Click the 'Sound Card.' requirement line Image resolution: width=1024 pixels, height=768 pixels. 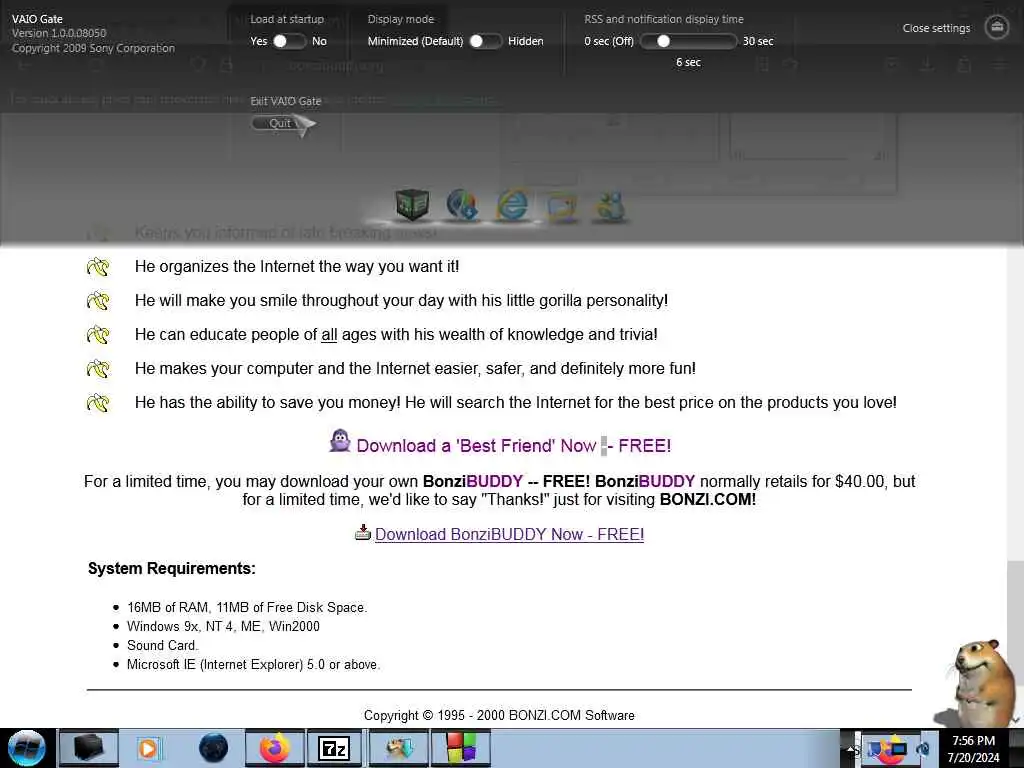(x=163, y=645)
